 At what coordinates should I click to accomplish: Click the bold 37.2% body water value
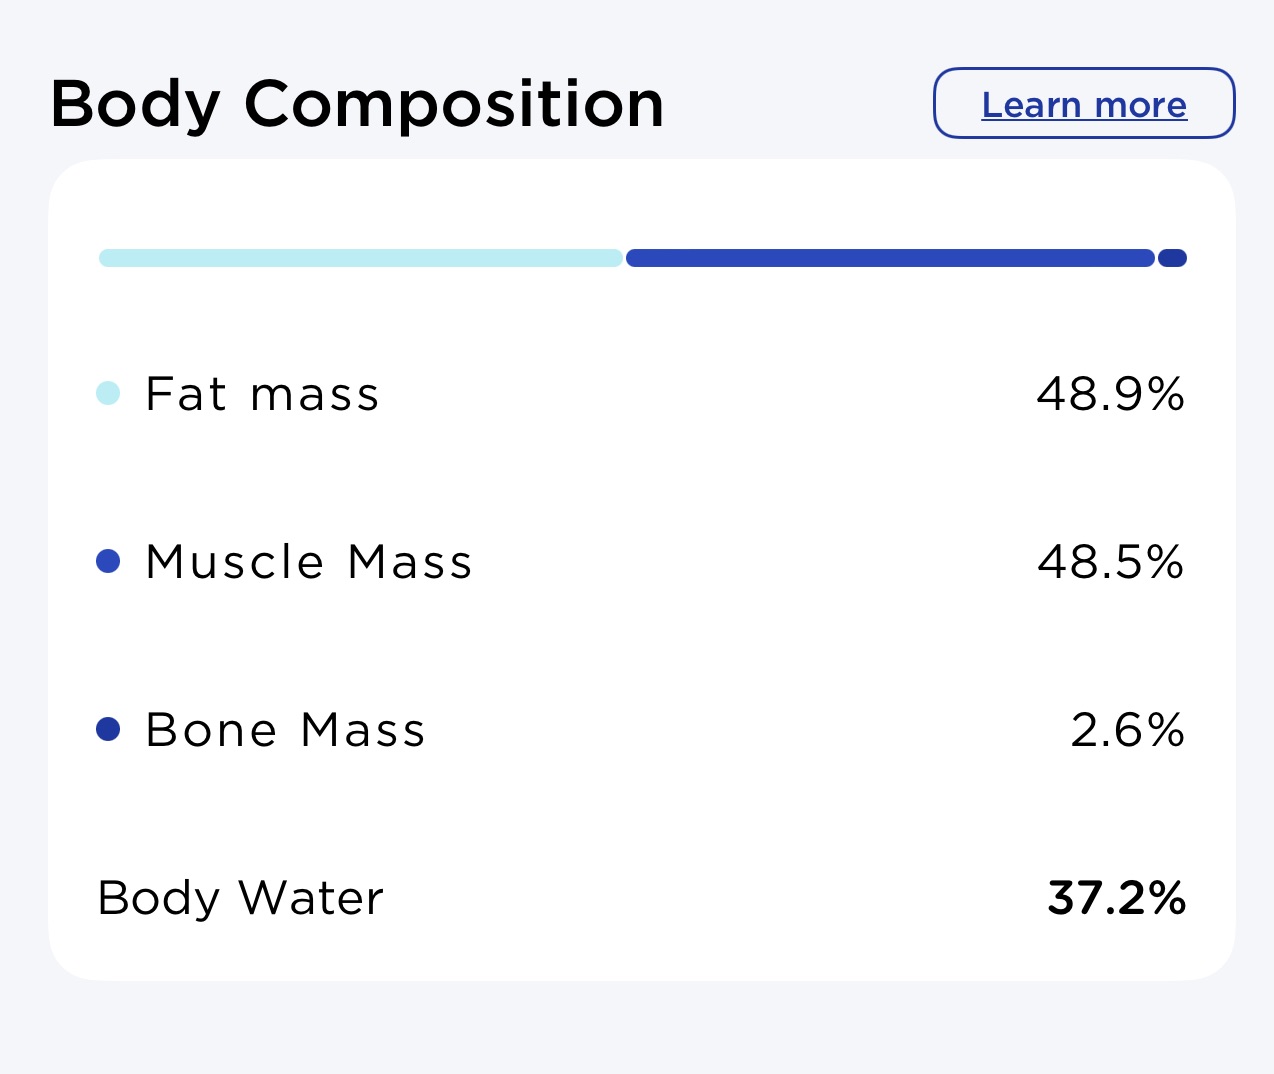(x=1116, y=898)
